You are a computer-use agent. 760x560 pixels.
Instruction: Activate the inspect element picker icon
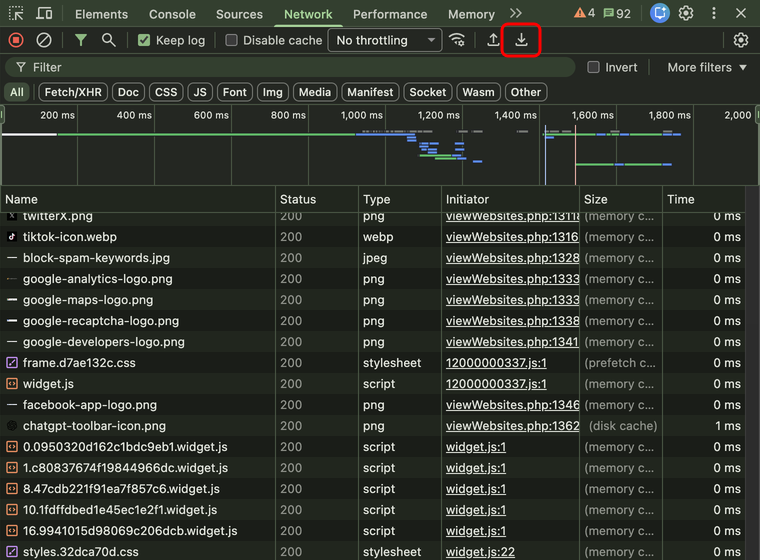(16, 14)
